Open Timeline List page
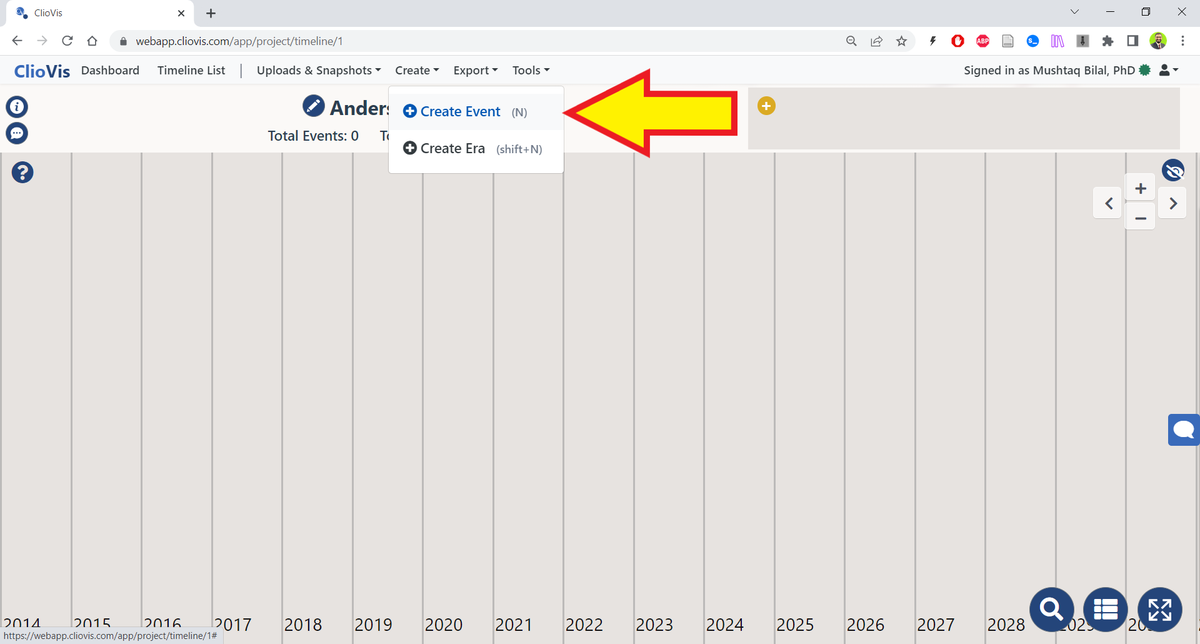Viewport: 1200px width, 644px height. [191, 70]
